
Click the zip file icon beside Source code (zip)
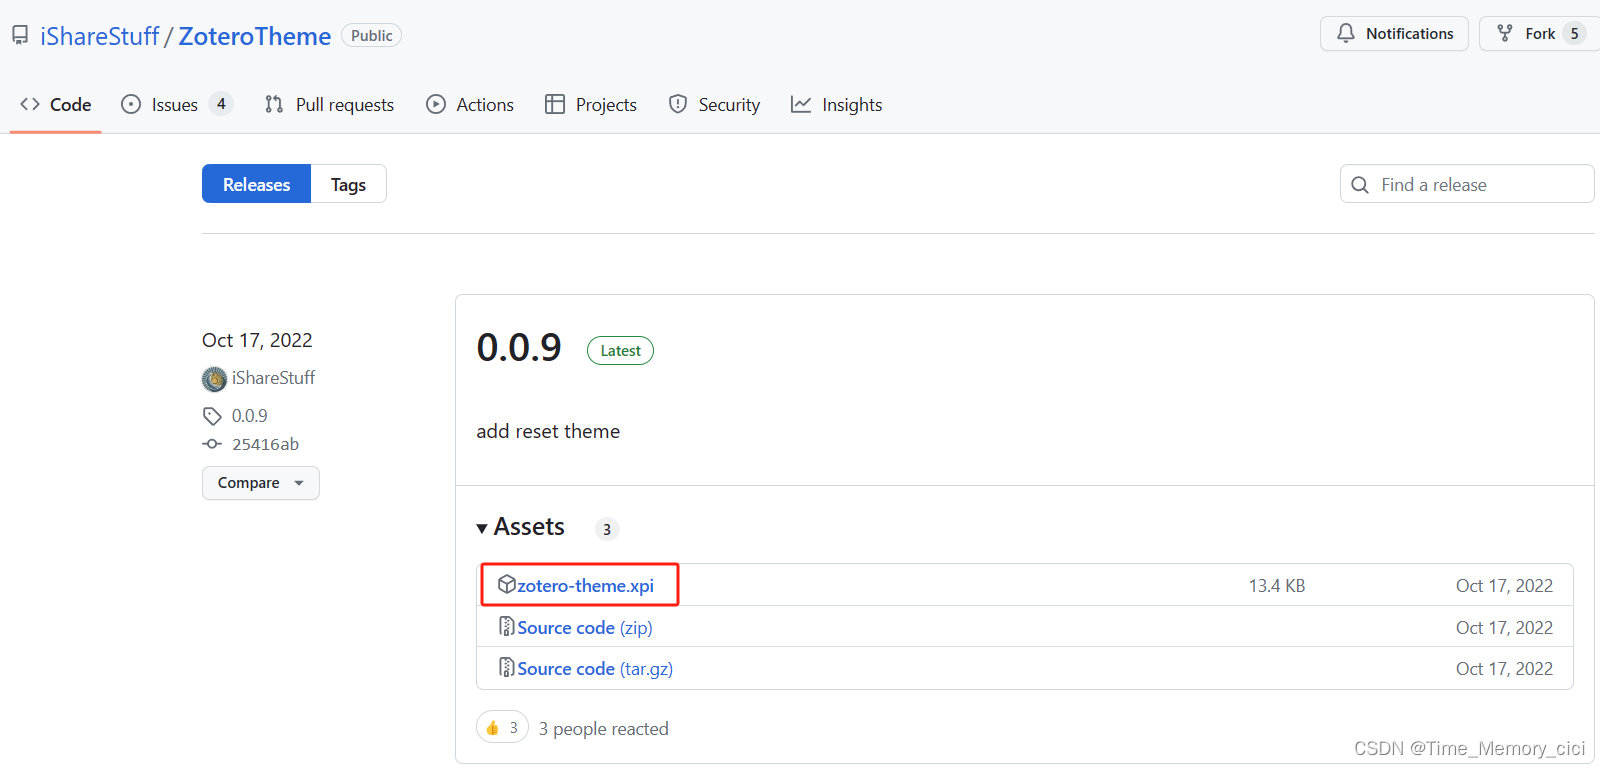[507, 626]
